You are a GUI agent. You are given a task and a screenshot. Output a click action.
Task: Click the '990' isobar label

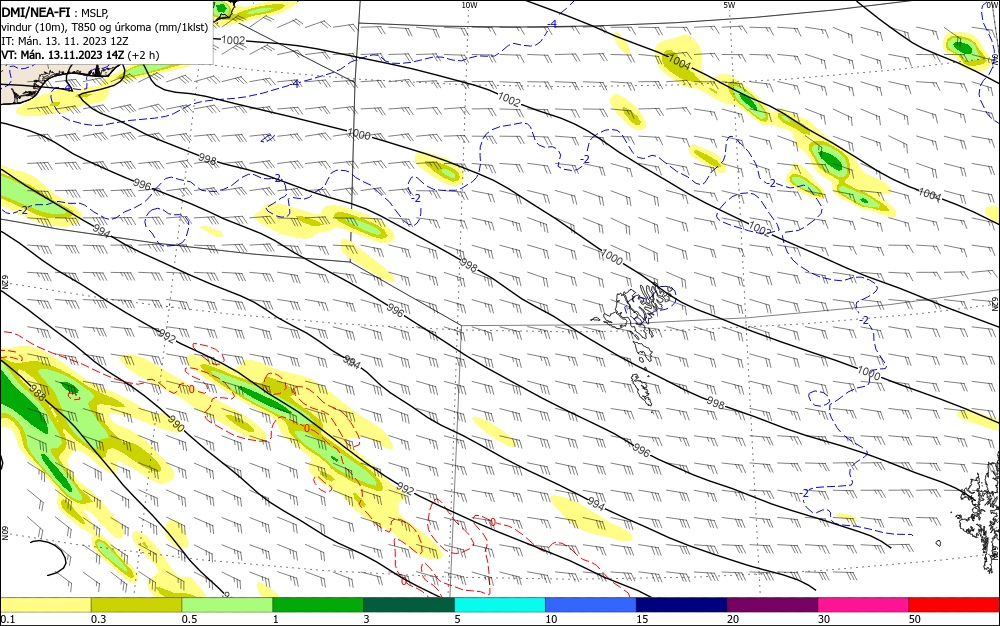coord(176,423)
